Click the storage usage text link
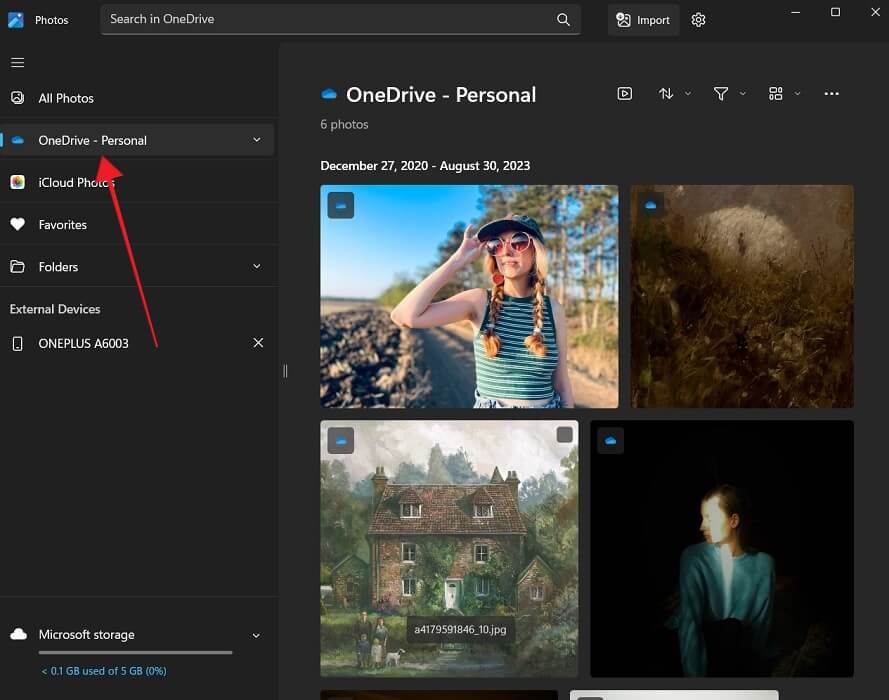The height and width of the screenshot is (700, 889). 103,671
